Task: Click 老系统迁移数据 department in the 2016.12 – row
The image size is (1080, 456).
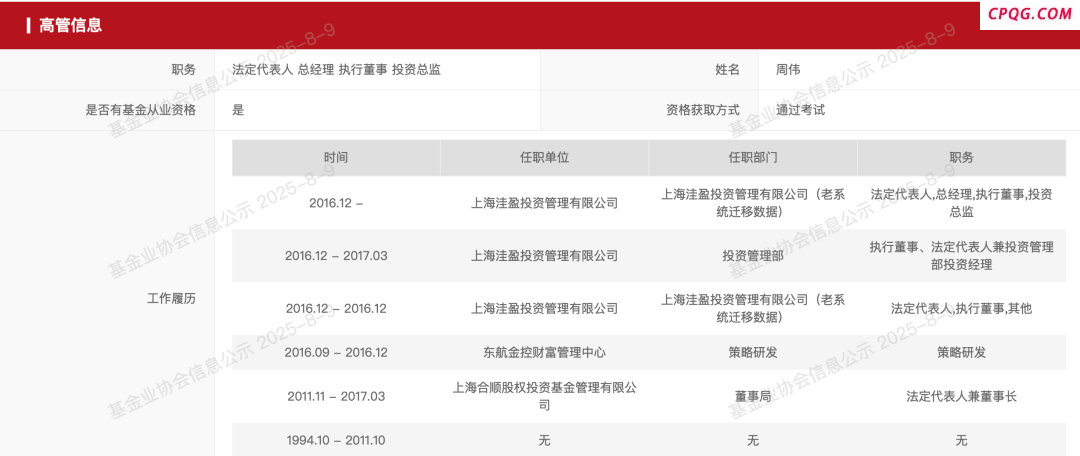Action: 753,203
